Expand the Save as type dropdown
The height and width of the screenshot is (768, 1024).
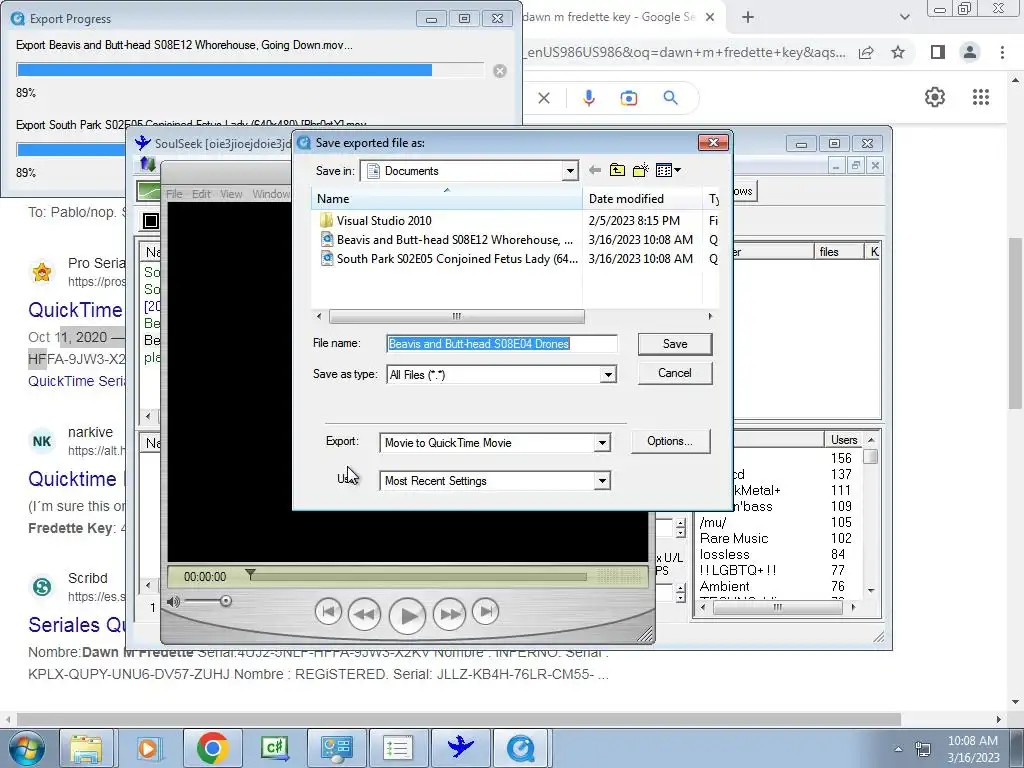point(608,375)
